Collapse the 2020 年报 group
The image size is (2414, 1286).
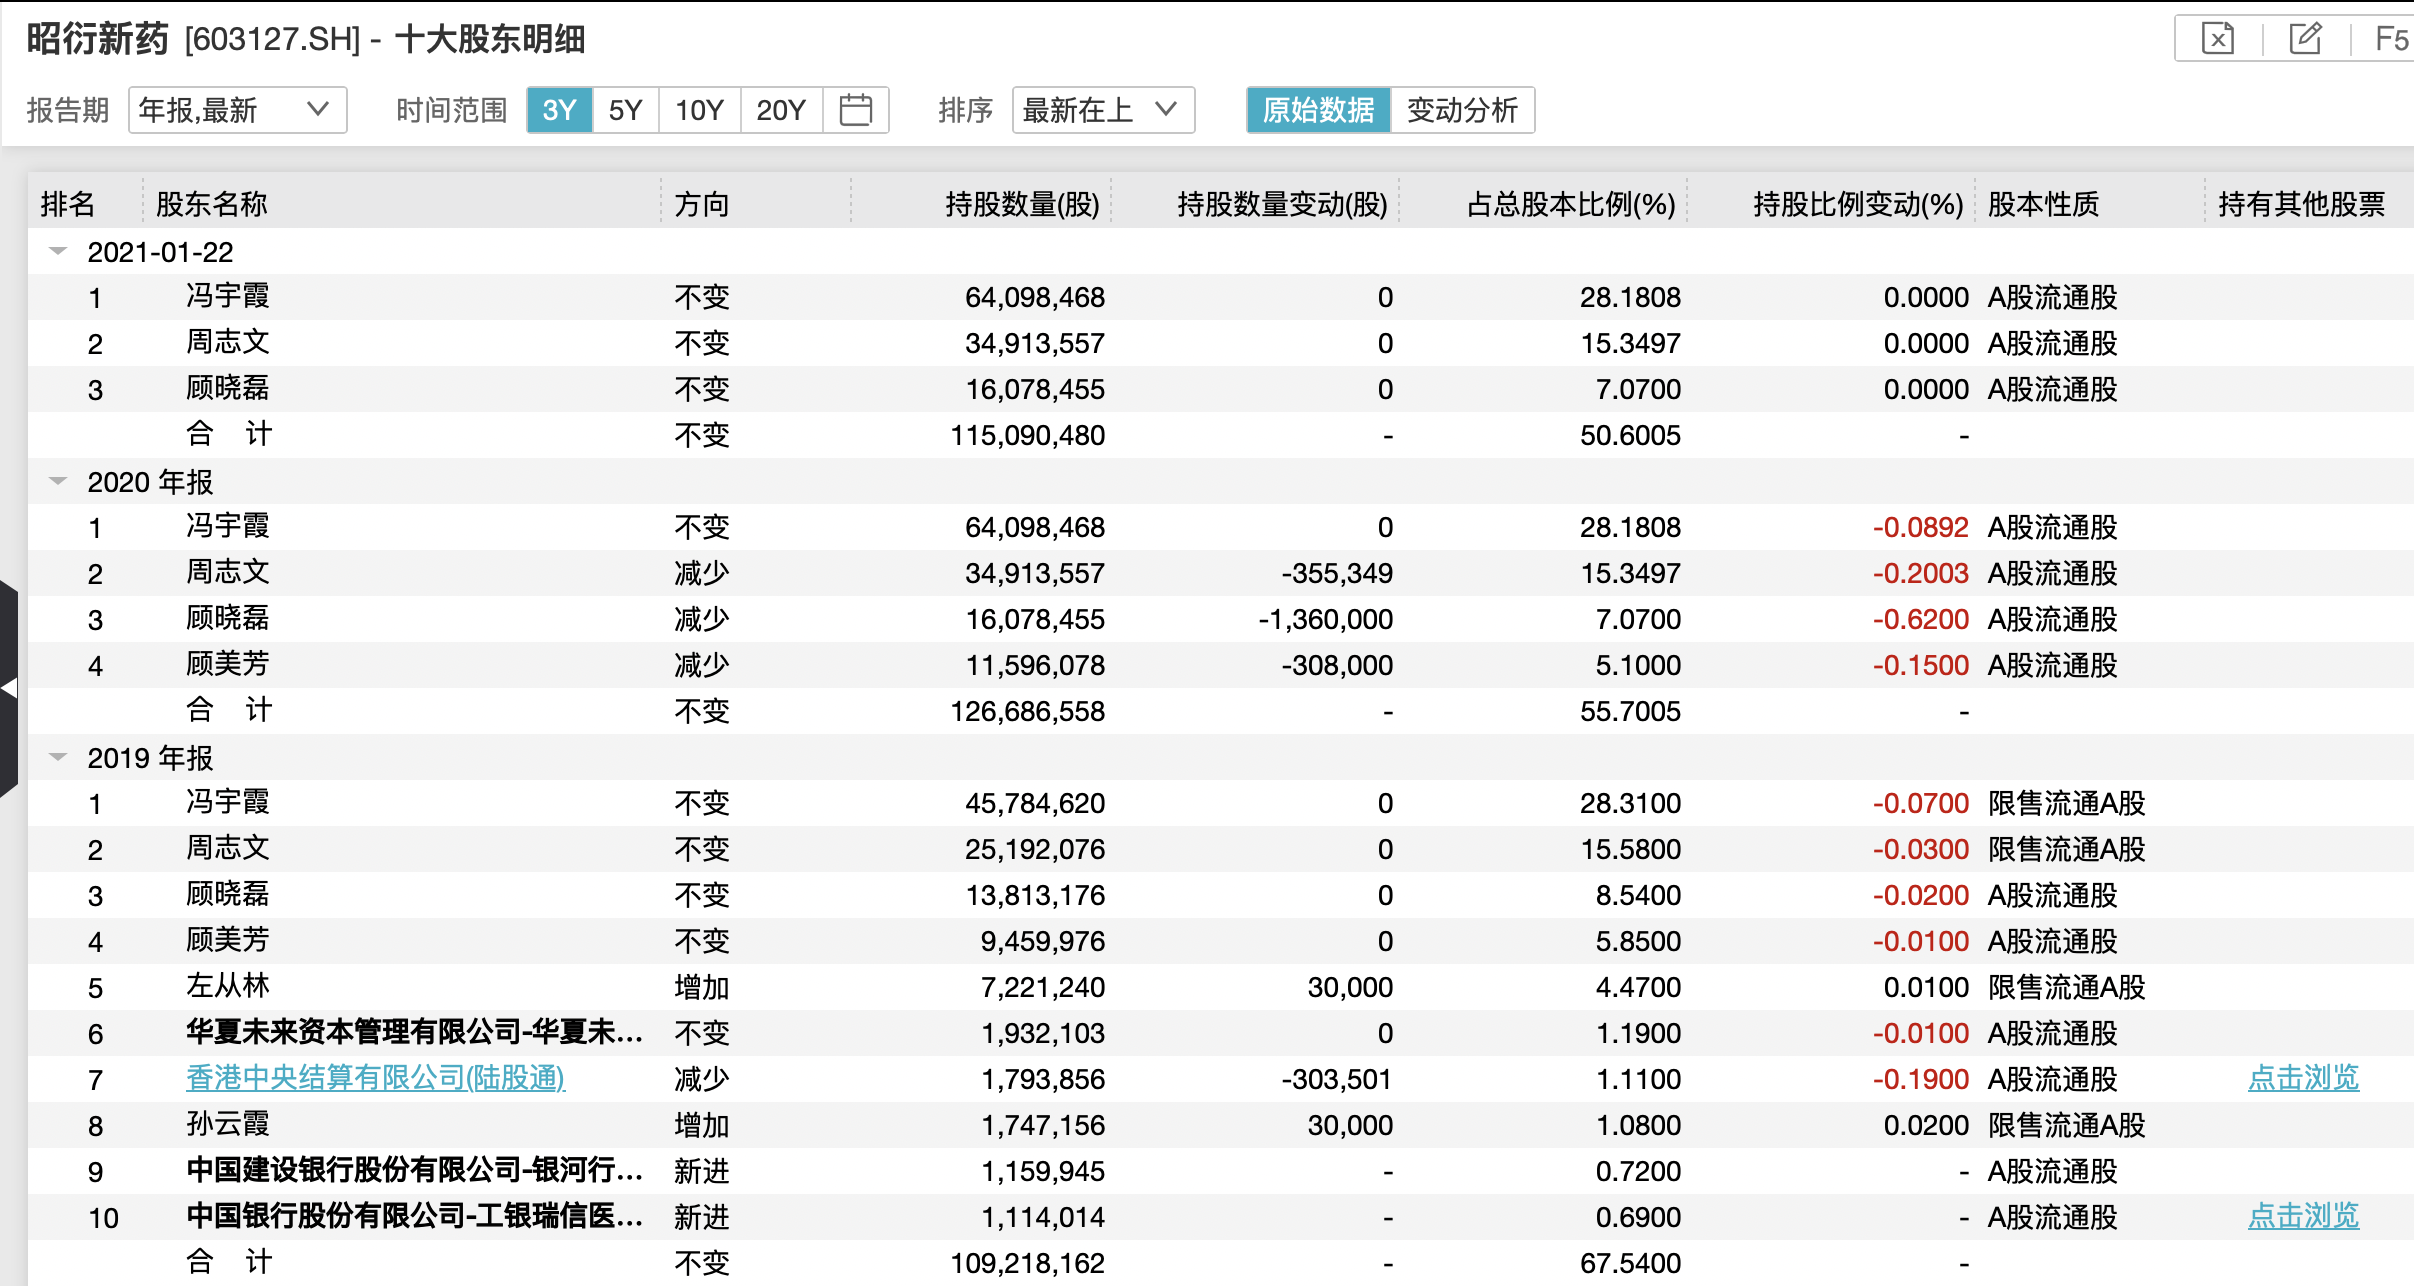coord(58,482)
